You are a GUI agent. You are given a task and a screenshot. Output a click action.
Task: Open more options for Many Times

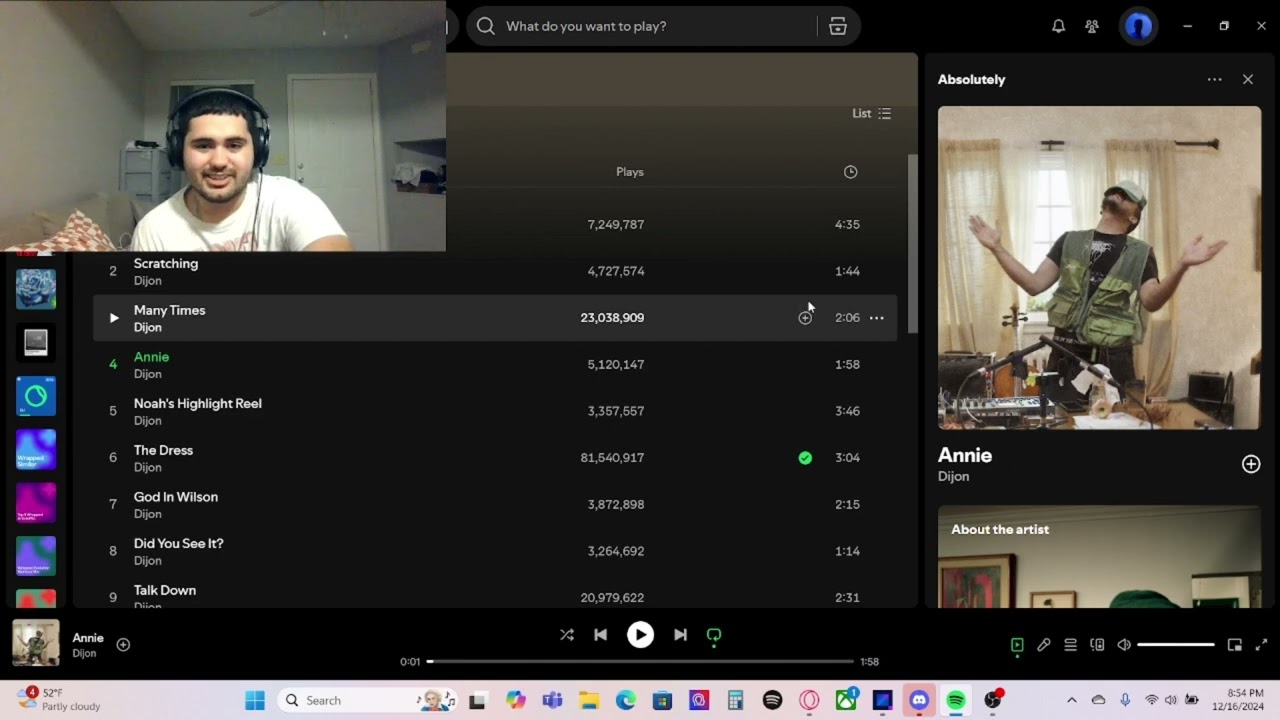coord(877,318)
